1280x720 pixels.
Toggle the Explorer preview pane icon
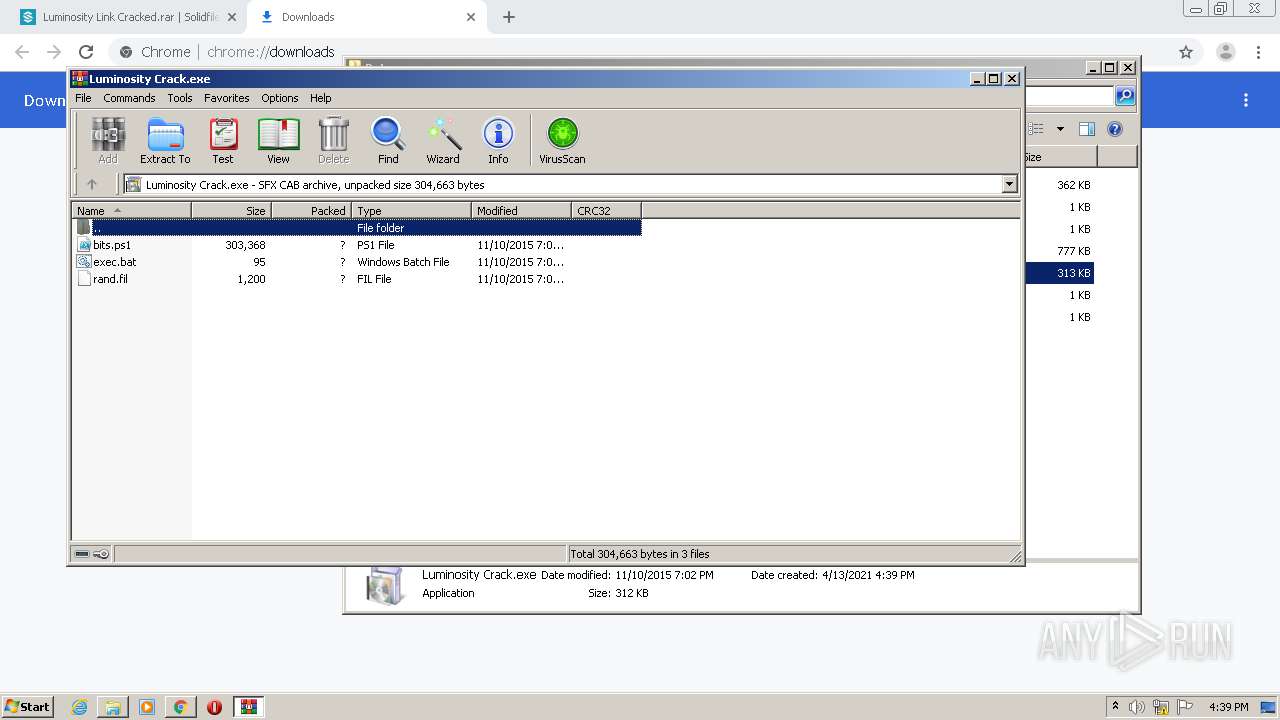(1087, 129)
